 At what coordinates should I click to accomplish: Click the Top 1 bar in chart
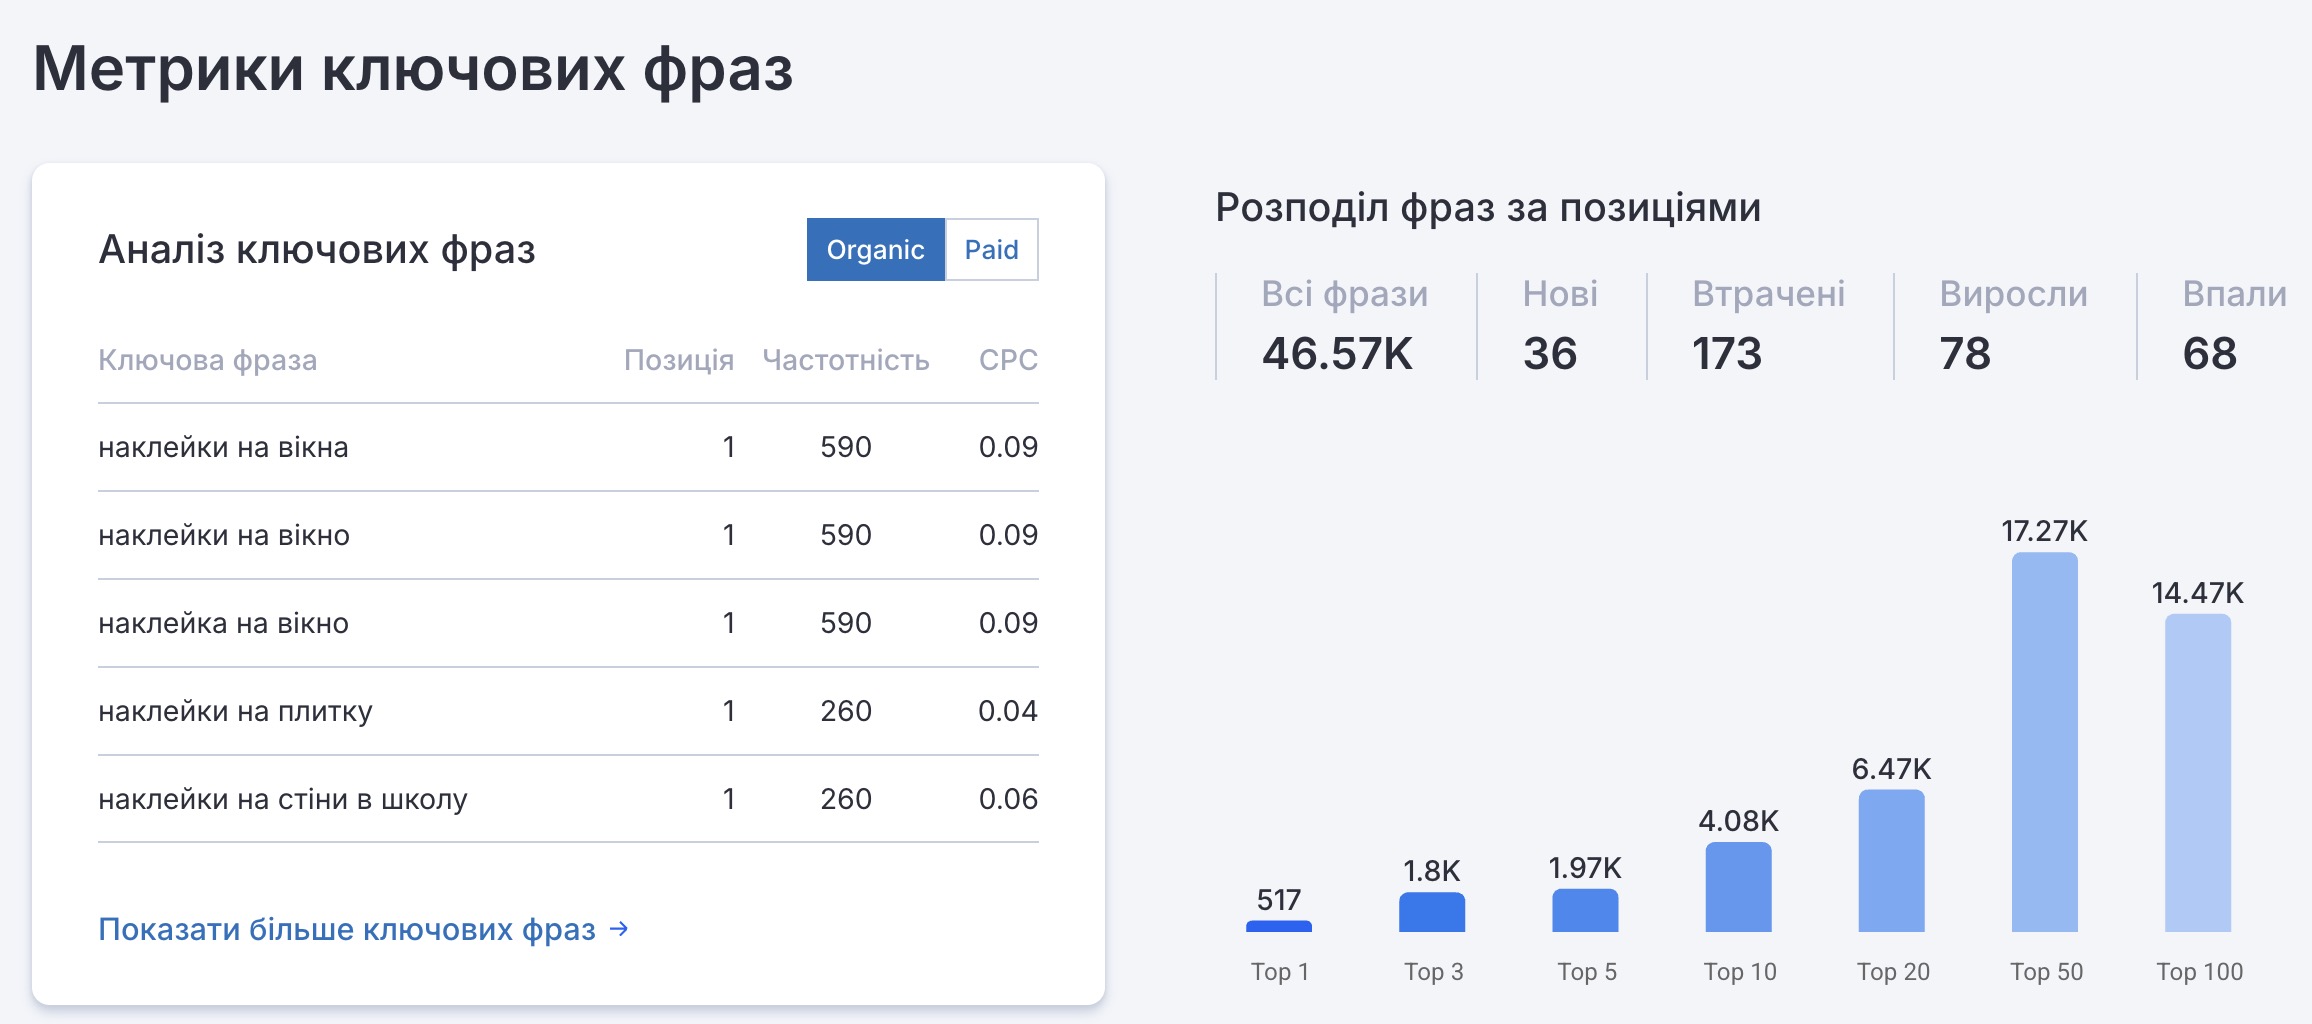[1278, 926]
